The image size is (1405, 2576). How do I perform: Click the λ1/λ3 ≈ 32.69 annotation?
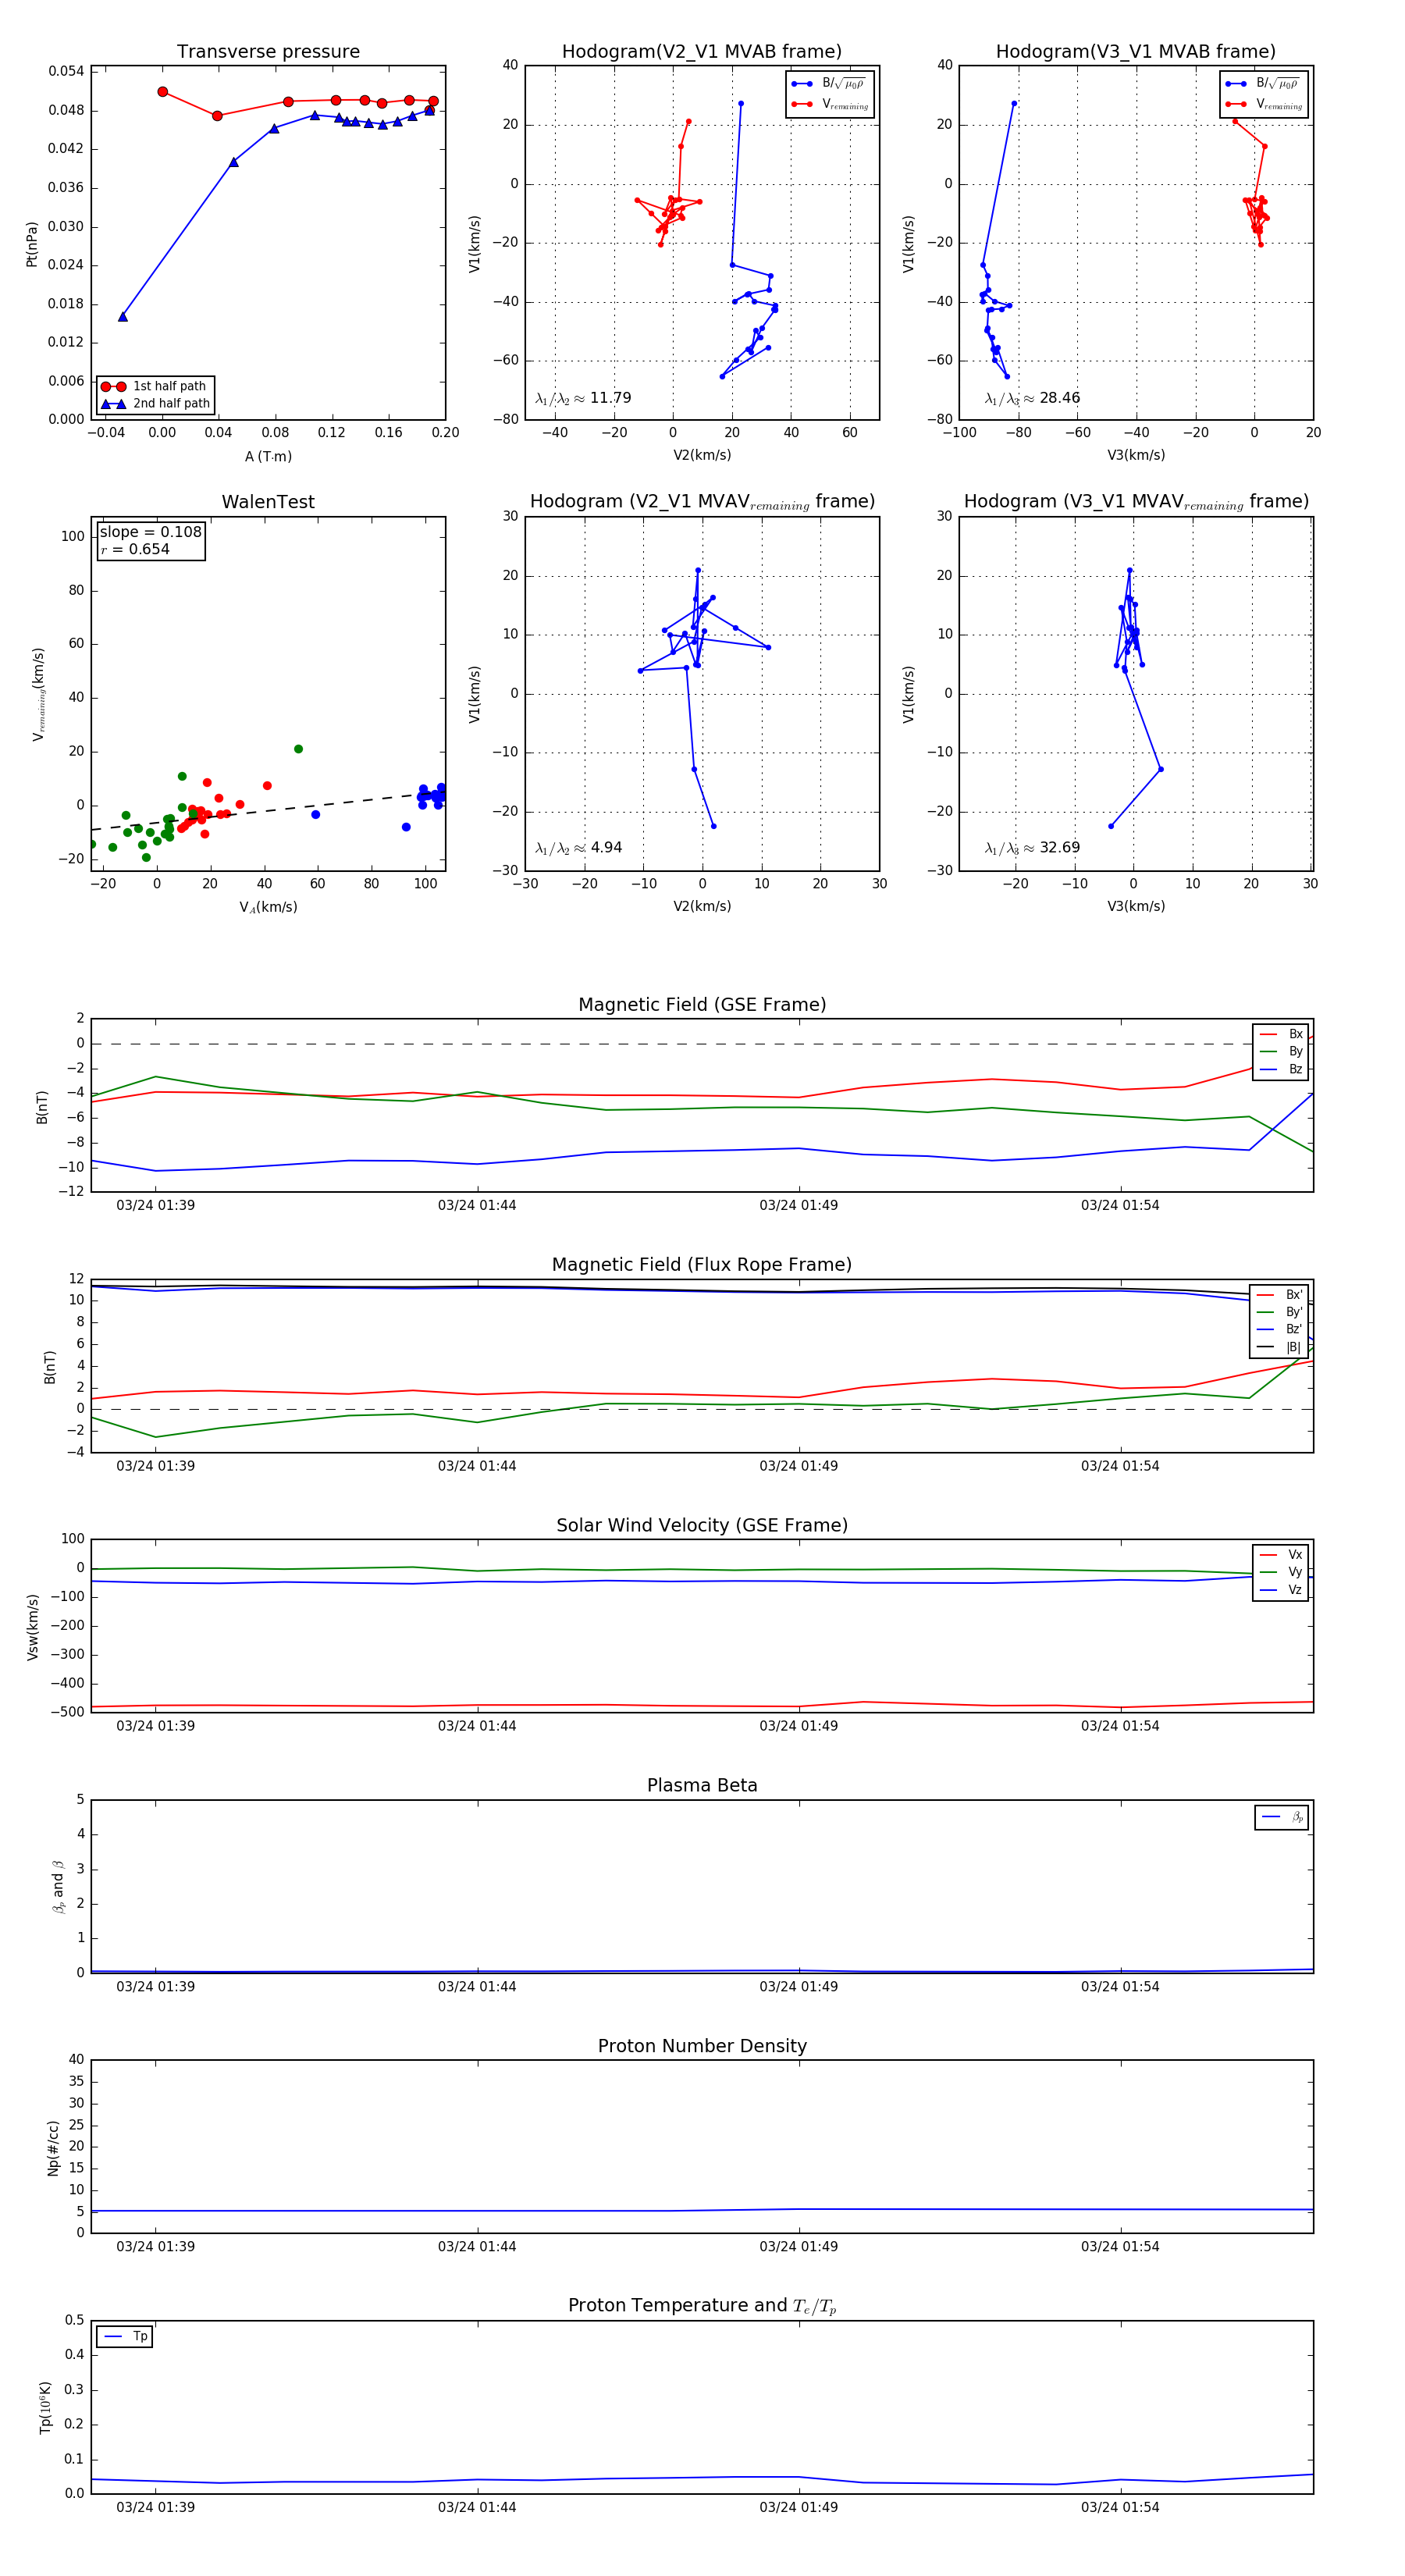1032,848
